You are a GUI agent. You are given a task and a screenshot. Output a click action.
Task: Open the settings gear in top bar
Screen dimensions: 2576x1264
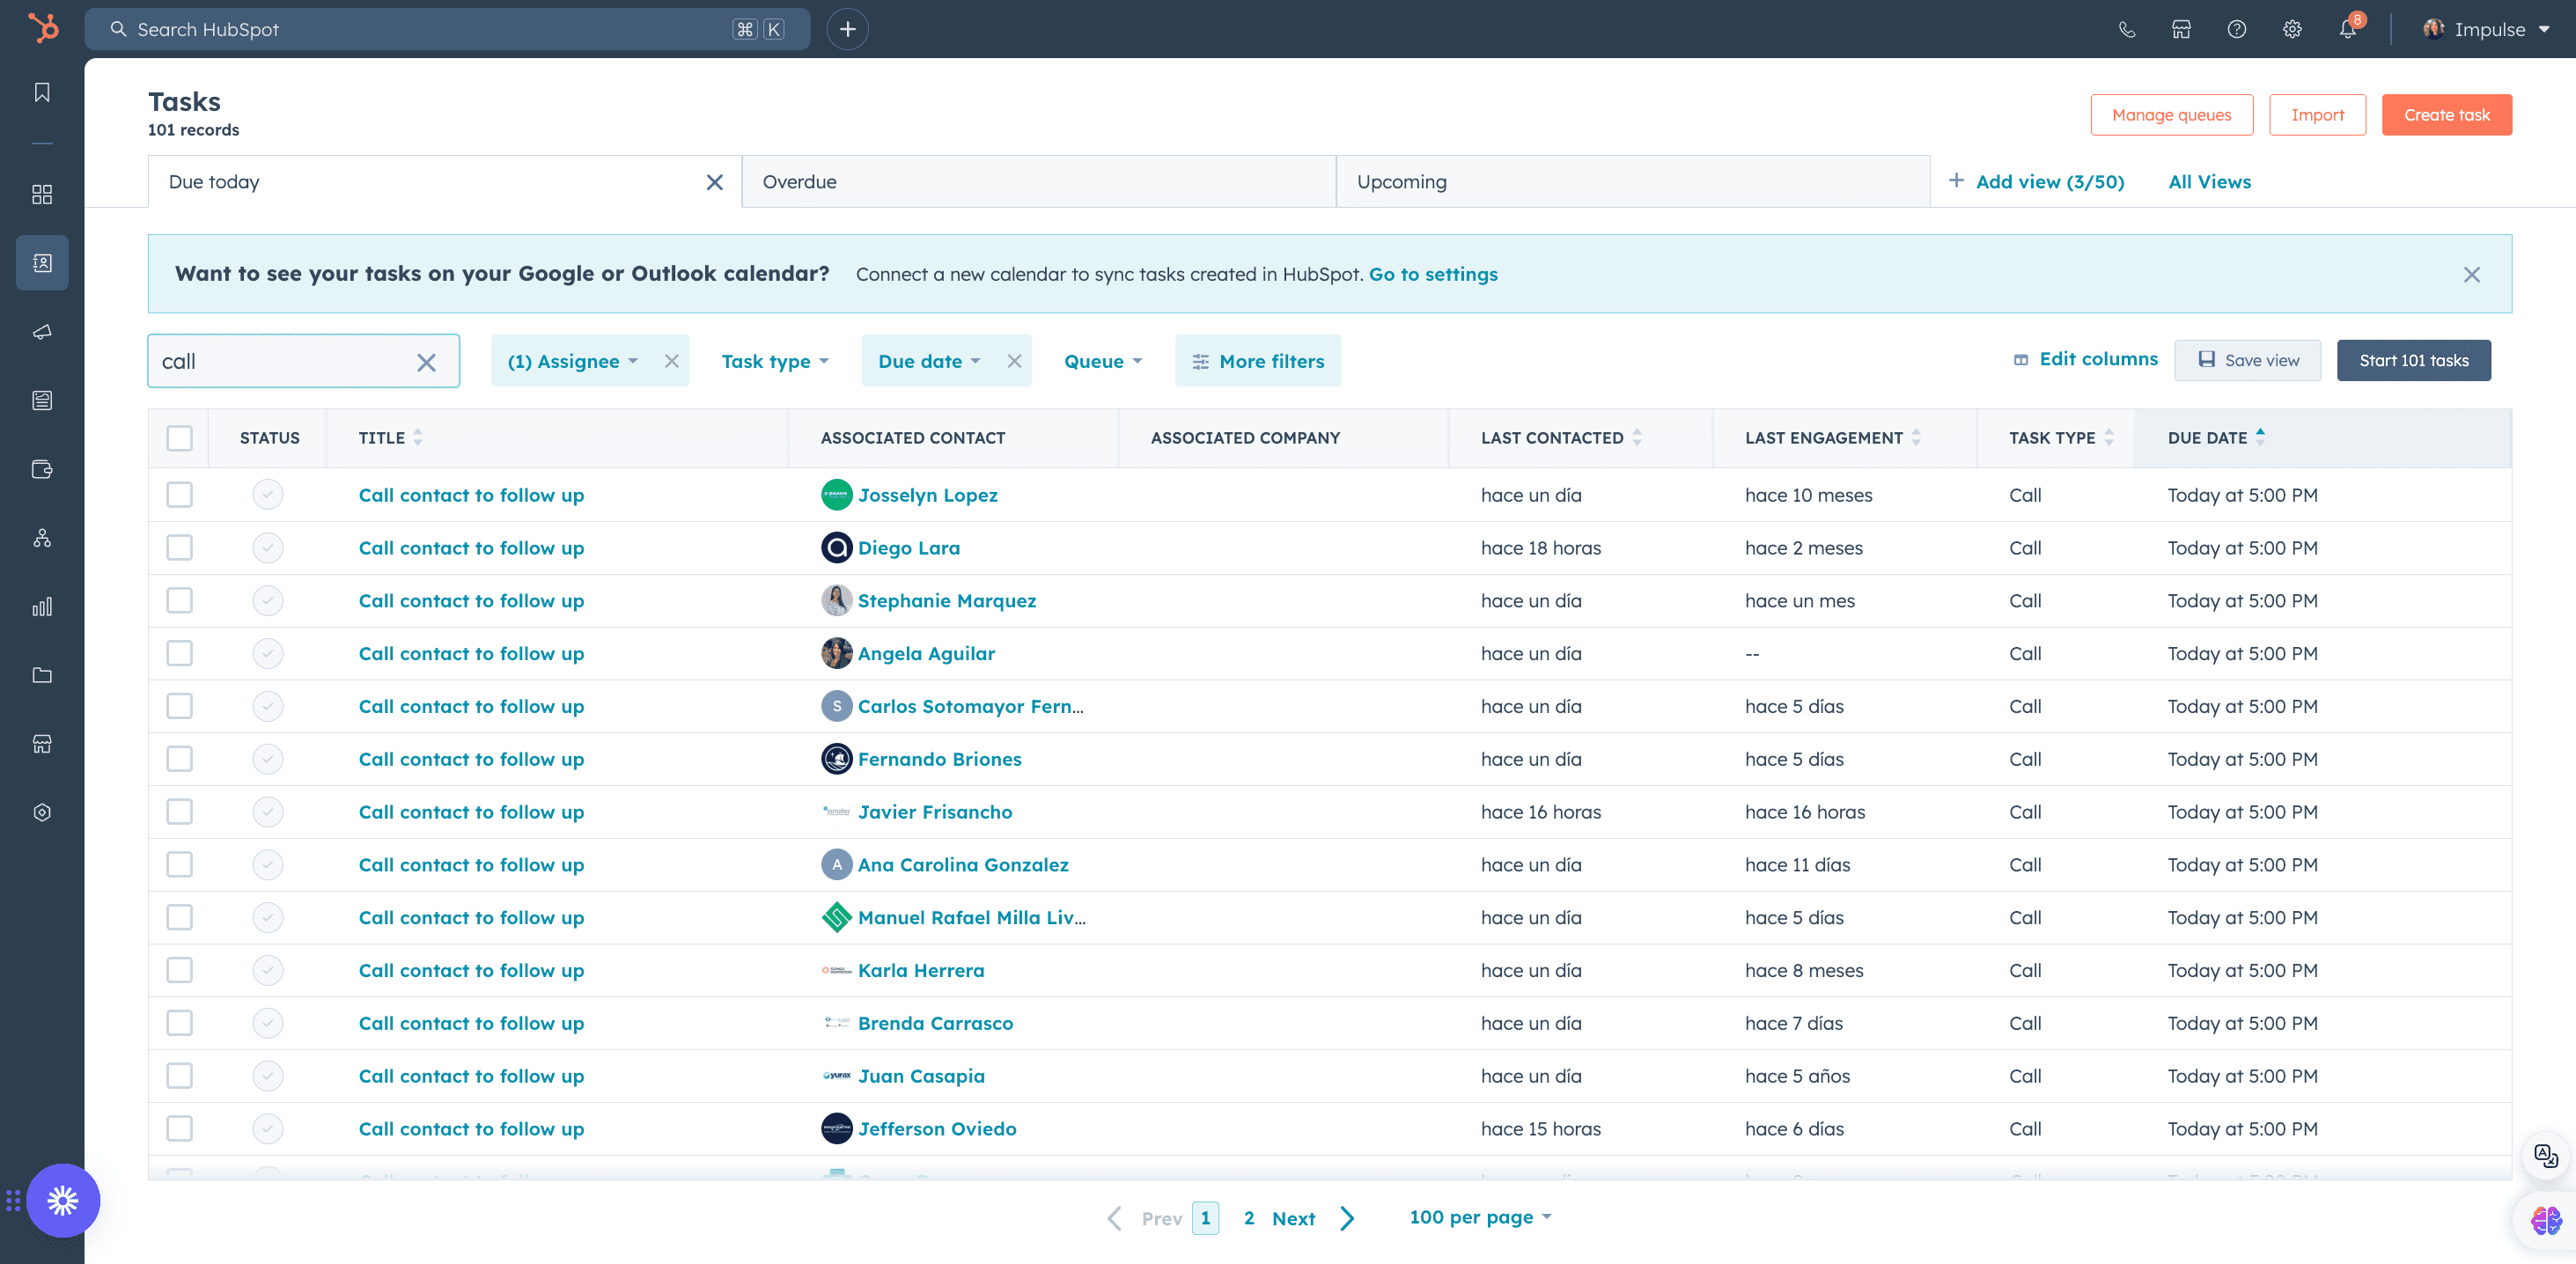coord(2292,29)
